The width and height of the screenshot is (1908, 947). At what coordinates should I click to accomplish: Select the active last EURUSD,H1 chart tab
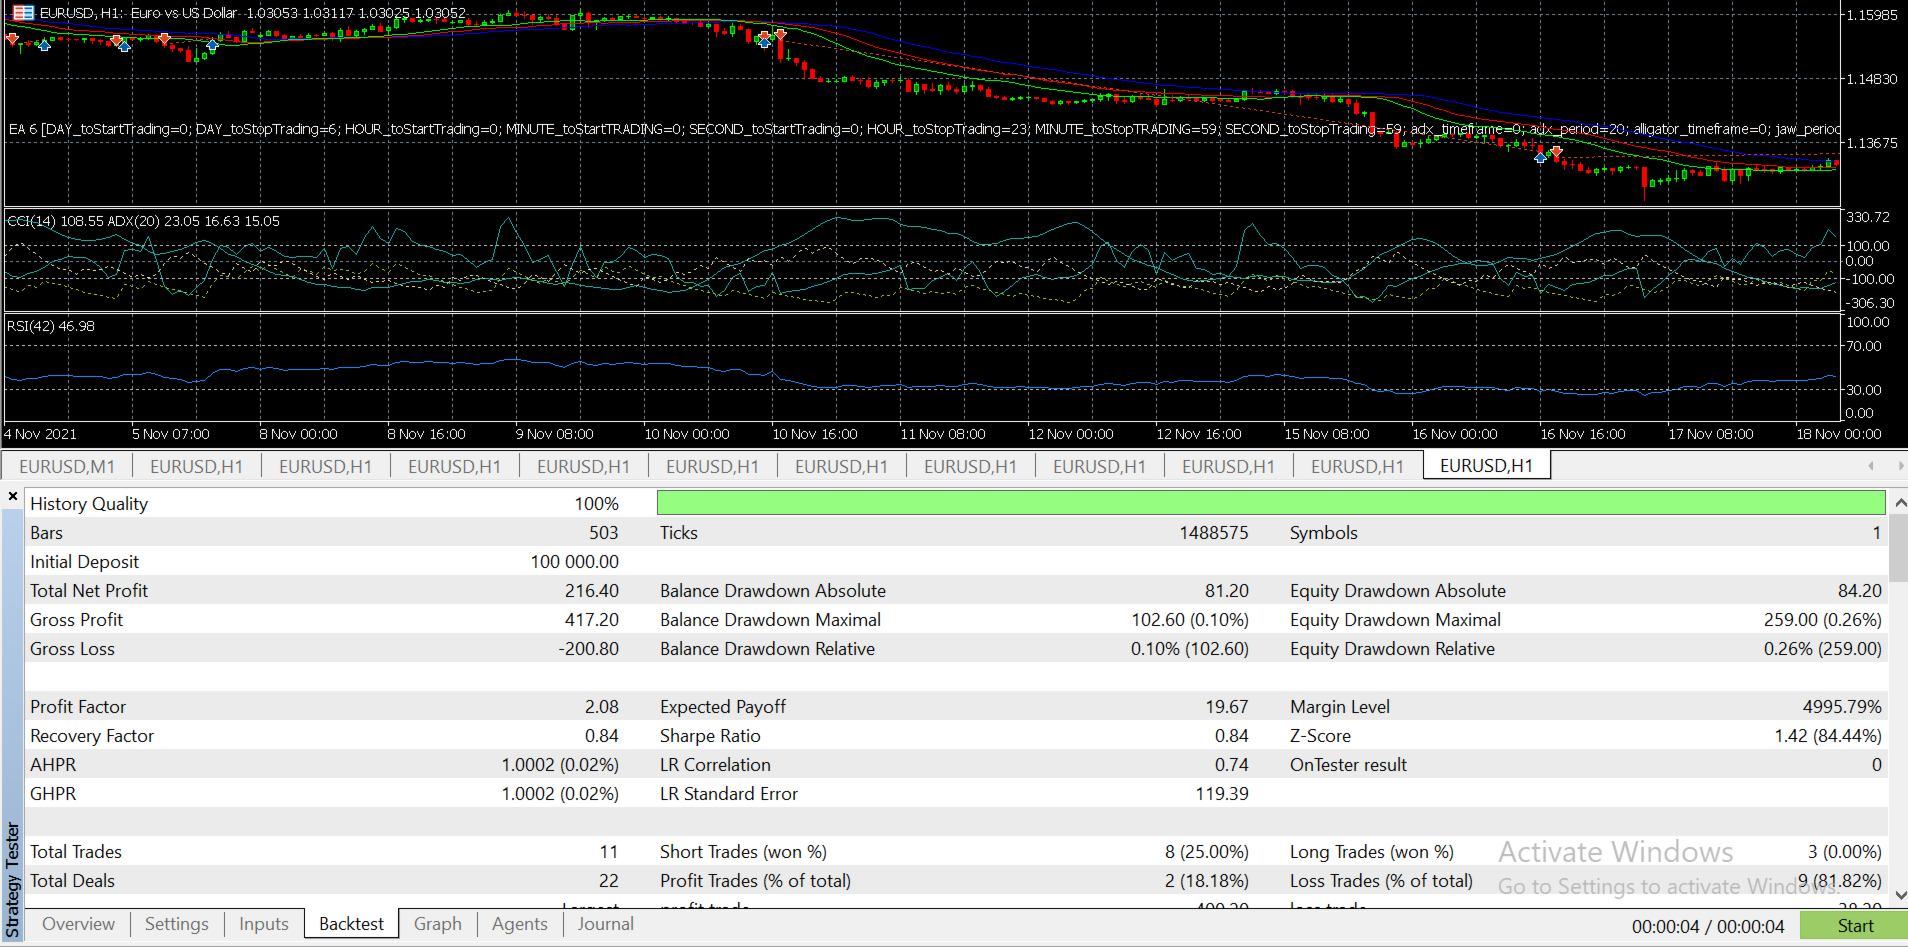pyautogui.click(x=1486, y=466)
